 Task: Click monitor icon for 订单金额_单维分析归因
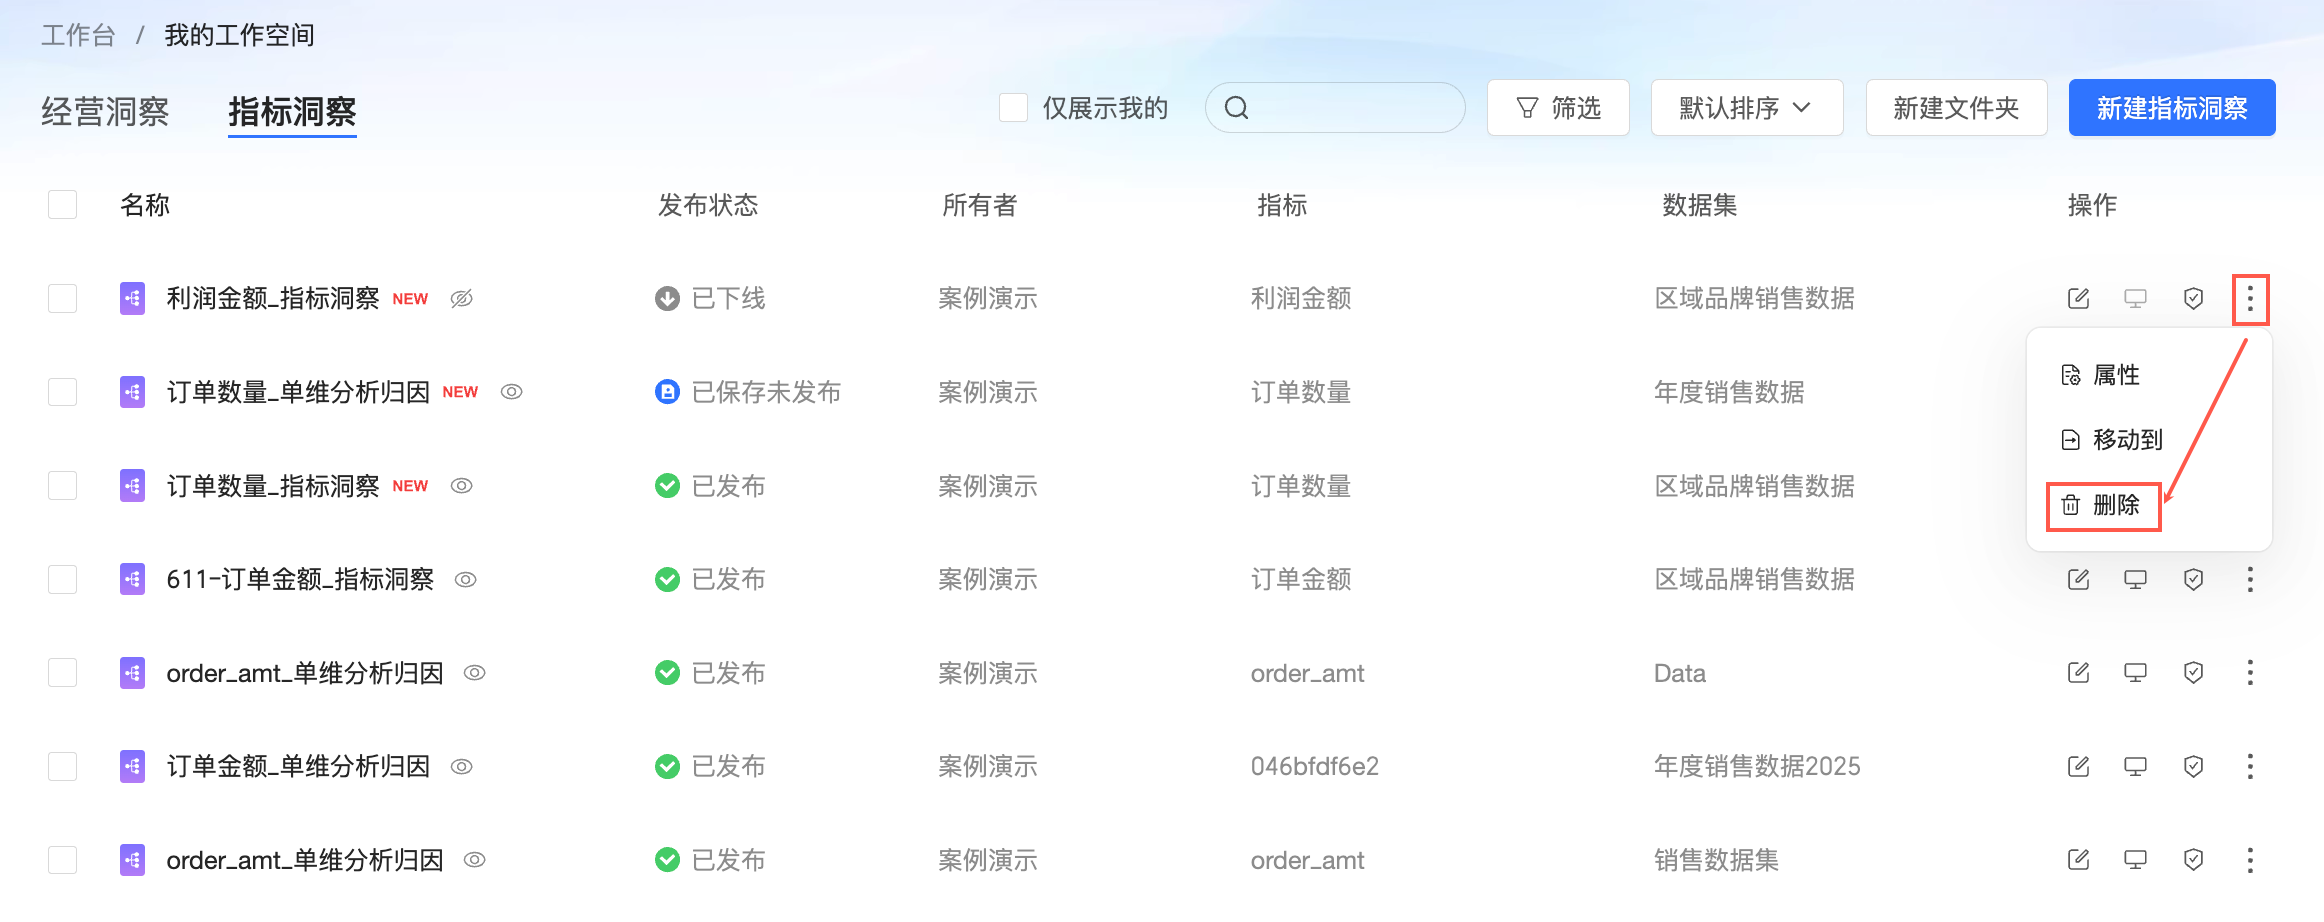pos(2135,766)
